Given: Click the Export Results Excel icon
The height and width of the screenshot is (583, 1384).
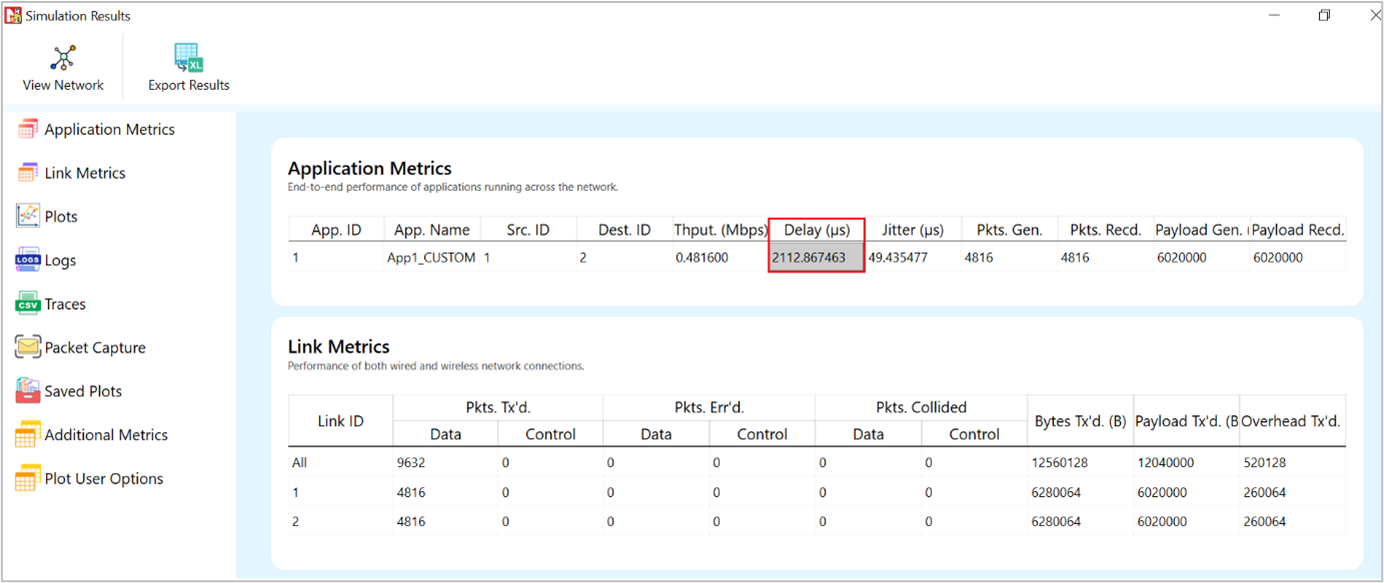Looking at the screenshot, I should tap(188, 57).
